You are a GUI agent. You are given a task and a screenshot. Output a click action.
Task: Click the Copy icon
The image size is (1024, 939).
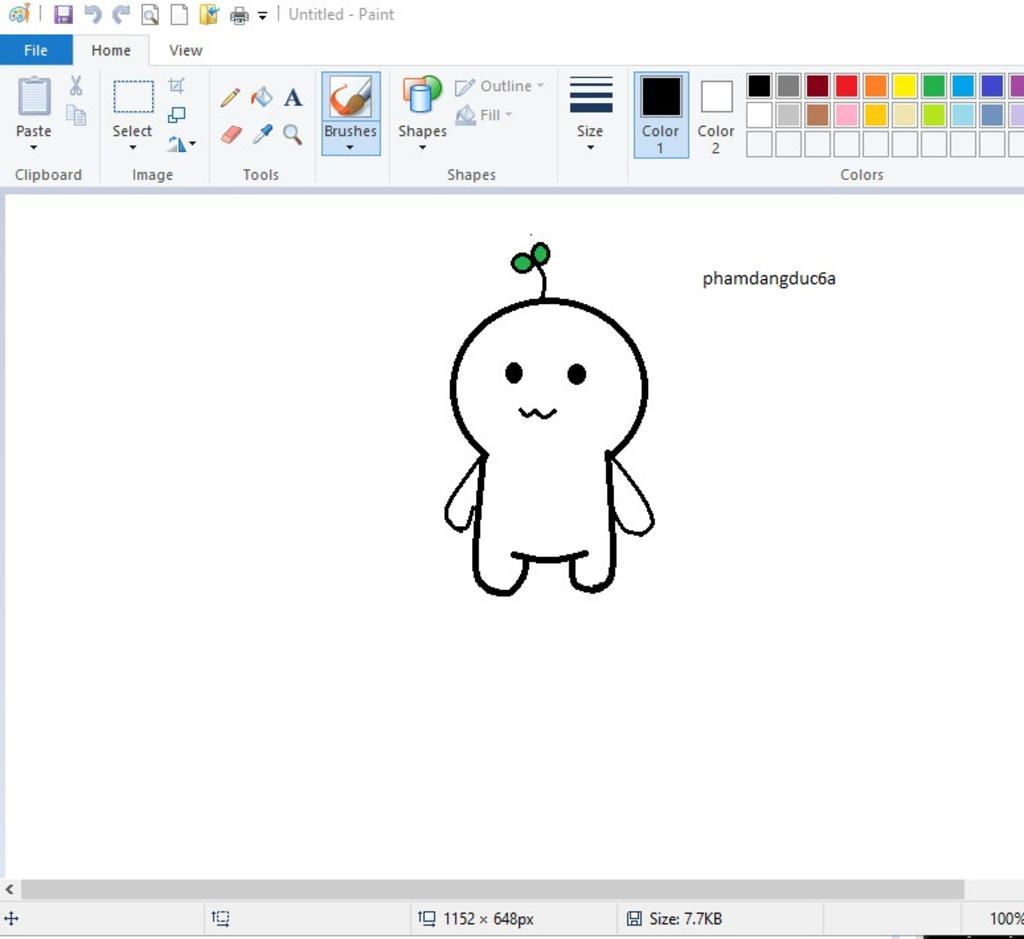click(x=76, y=115)
